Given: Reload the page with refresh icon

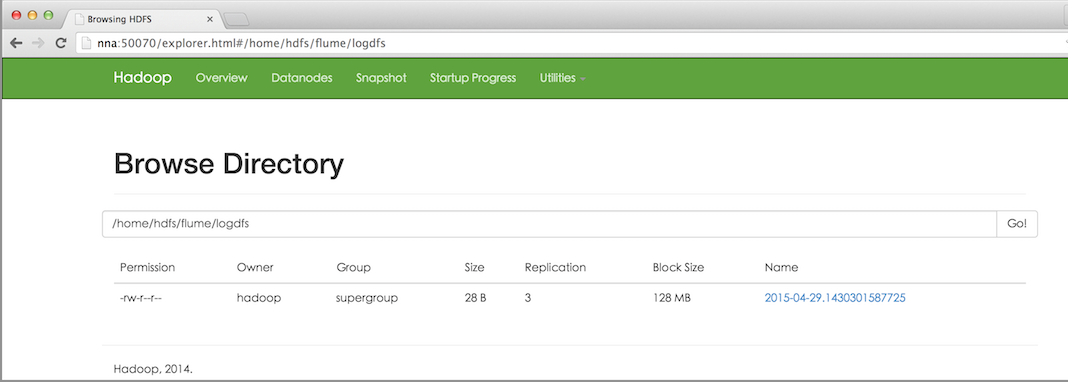Looking at the screenshot, I should click(x=61, y=43).
